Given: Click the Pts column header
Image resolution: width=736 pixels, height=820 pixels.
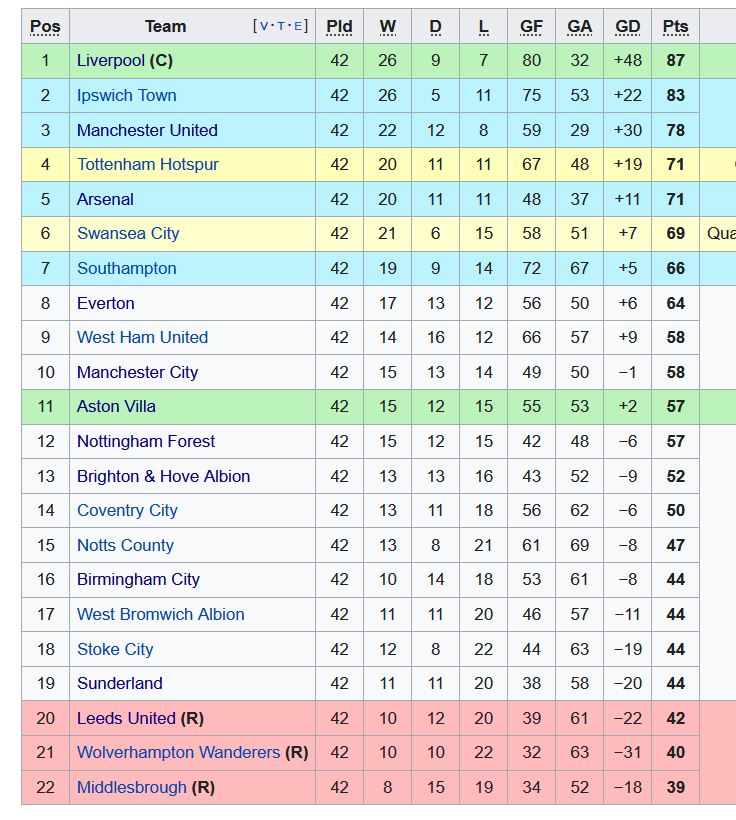Looking at the screenshot, I should [675, 26].
